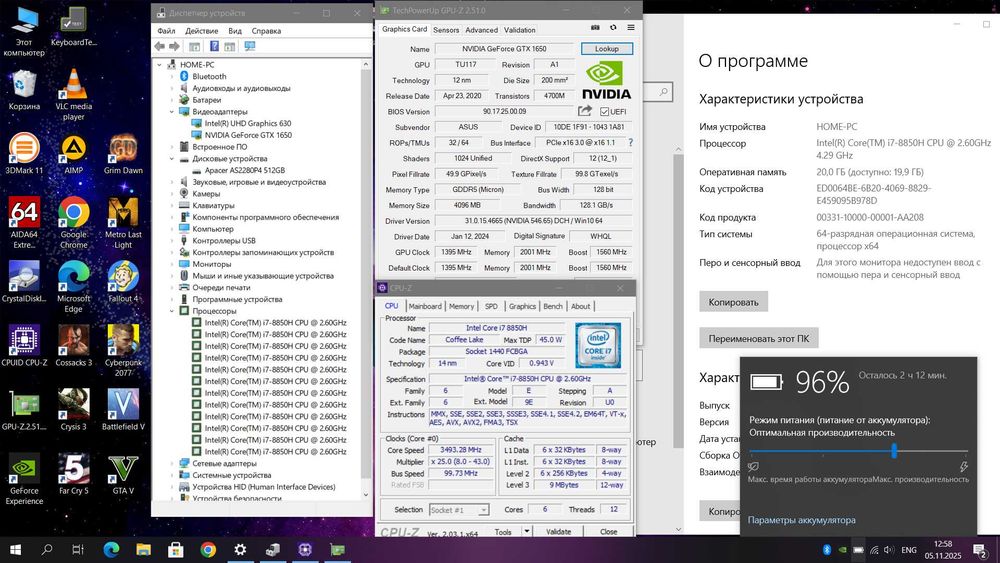1000x563 pixels.
Task: Collapse Видеоадаптеры node in Device Manager
Action: coord(172,112)
